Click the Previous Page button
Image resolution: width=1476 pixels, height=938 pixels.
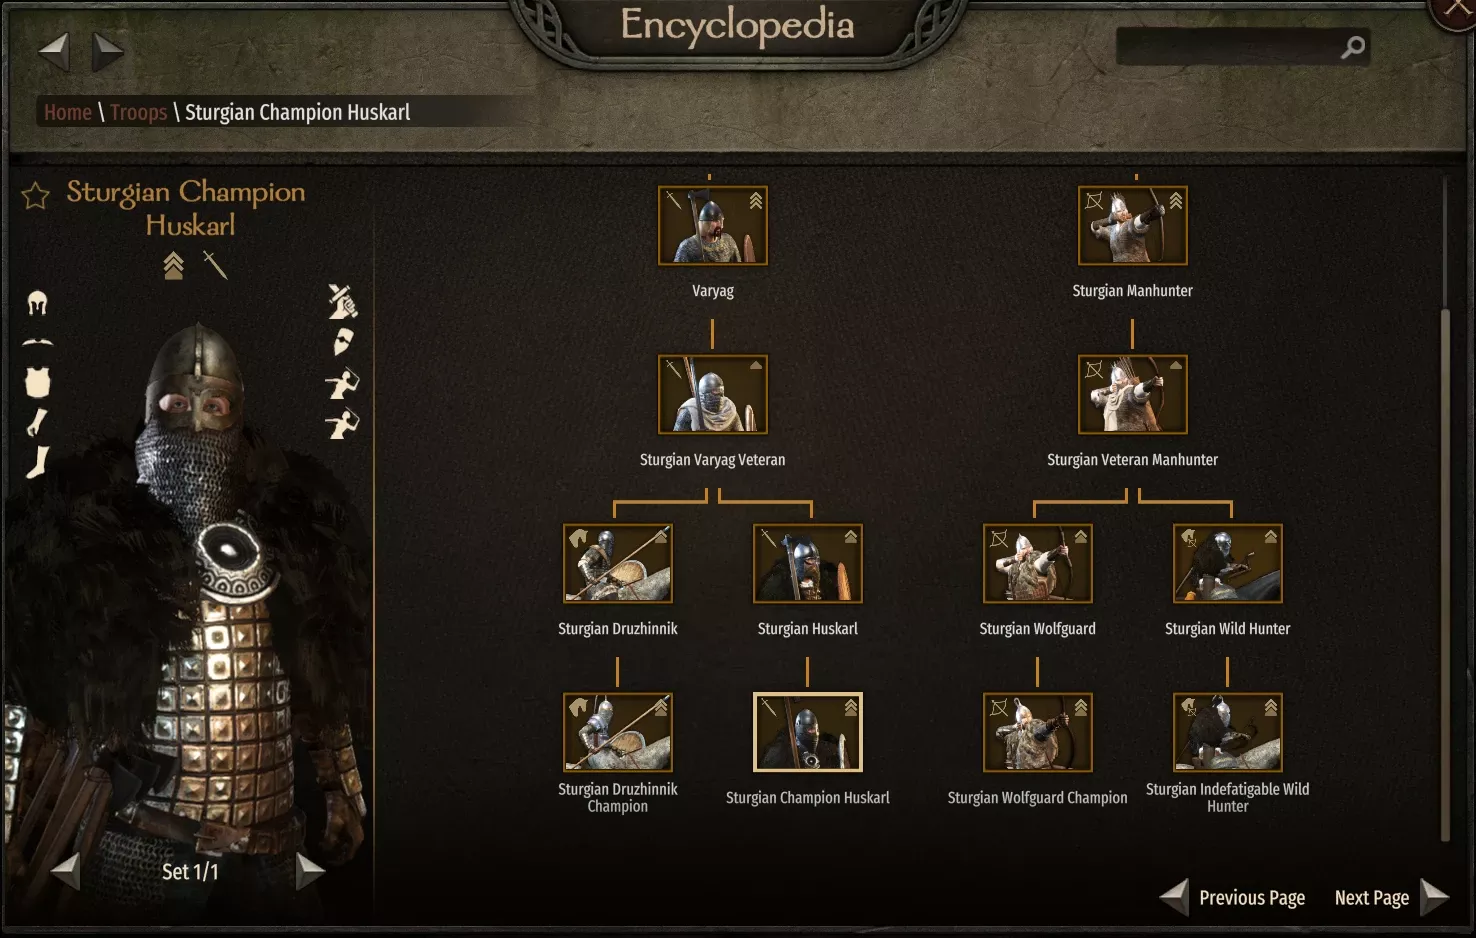click(x=1233, y=898)
